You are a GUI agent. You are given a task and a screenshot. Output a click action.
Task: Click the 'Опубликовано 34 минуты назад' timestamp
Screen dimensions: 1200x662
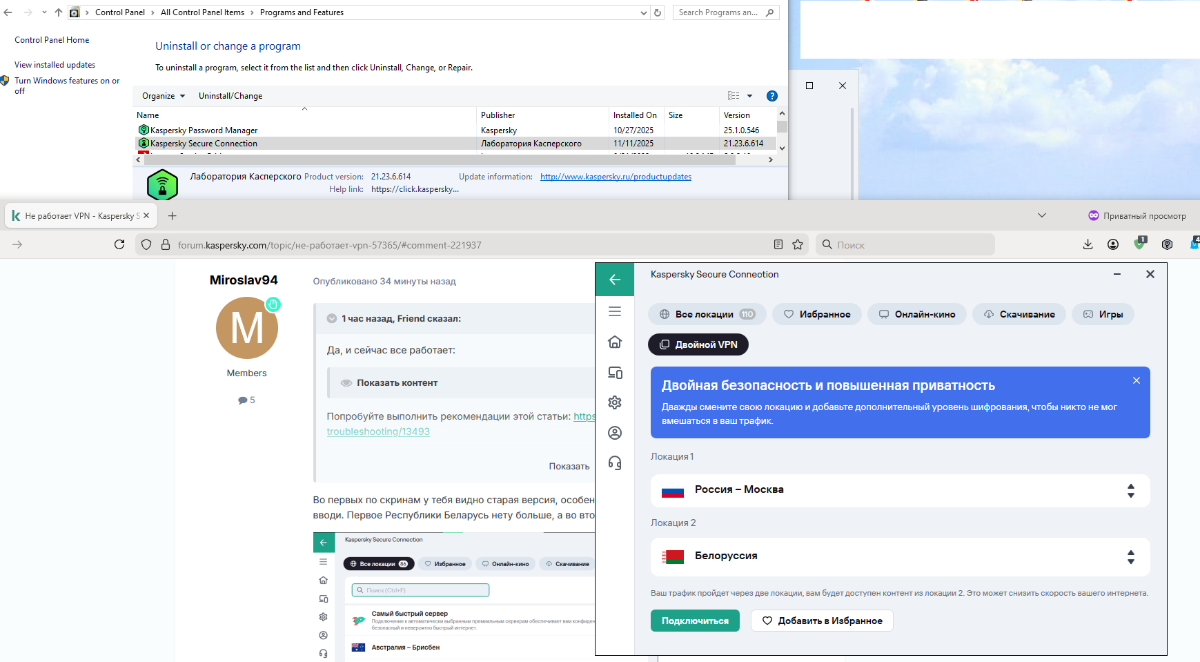pyautogui.click(x=384, y=282)
